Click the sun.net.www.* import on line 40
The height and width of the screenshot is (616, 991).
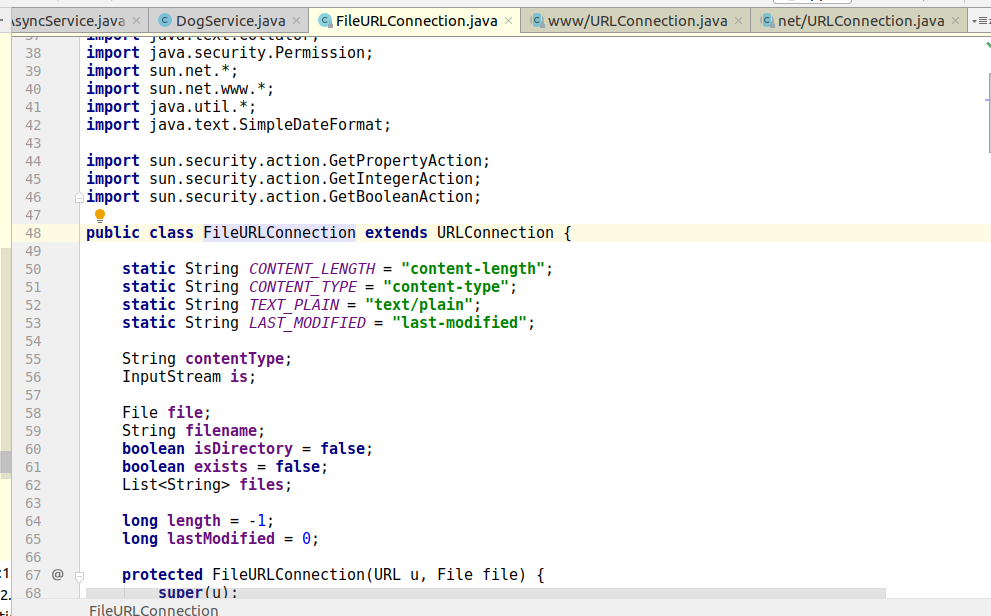point(207,88)
